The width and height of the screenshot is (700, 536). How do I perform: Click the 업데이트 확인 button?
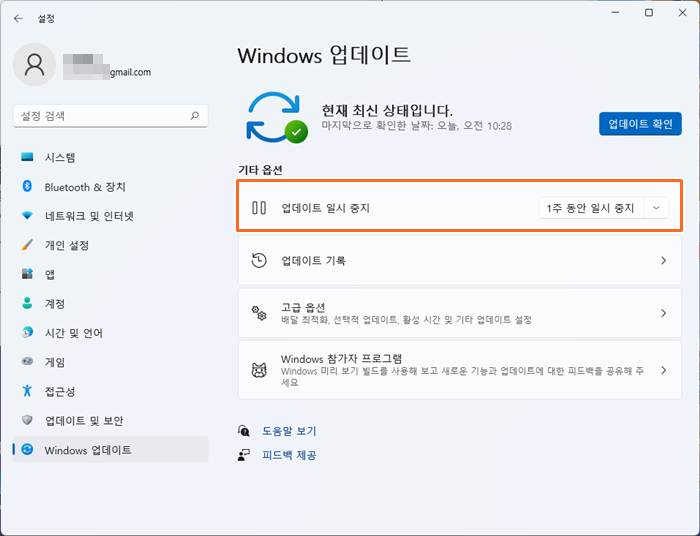(x=640, y=124)
